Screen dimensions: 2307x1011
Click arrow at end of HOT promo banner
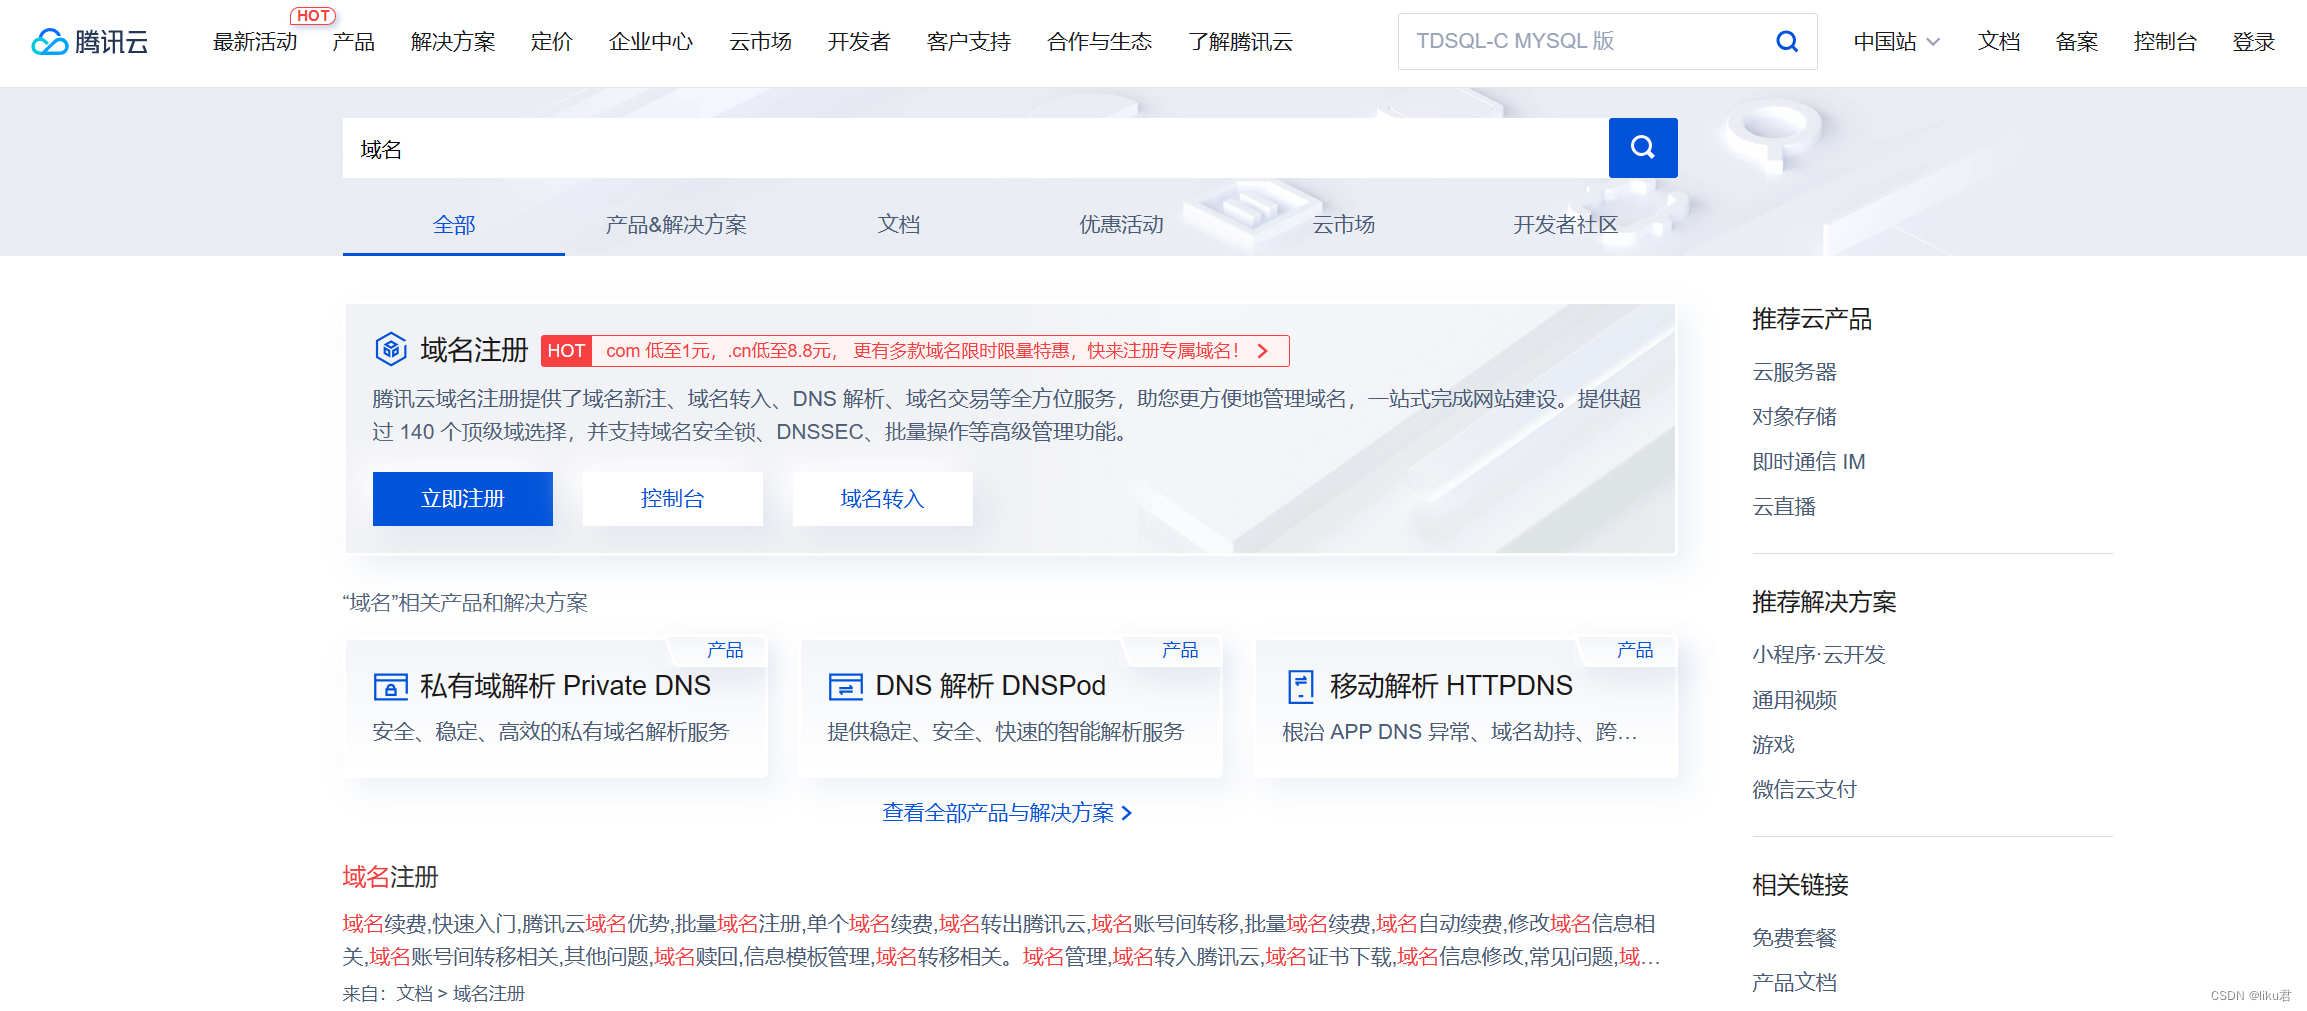pyautogui.click(x=1263, y=351)
